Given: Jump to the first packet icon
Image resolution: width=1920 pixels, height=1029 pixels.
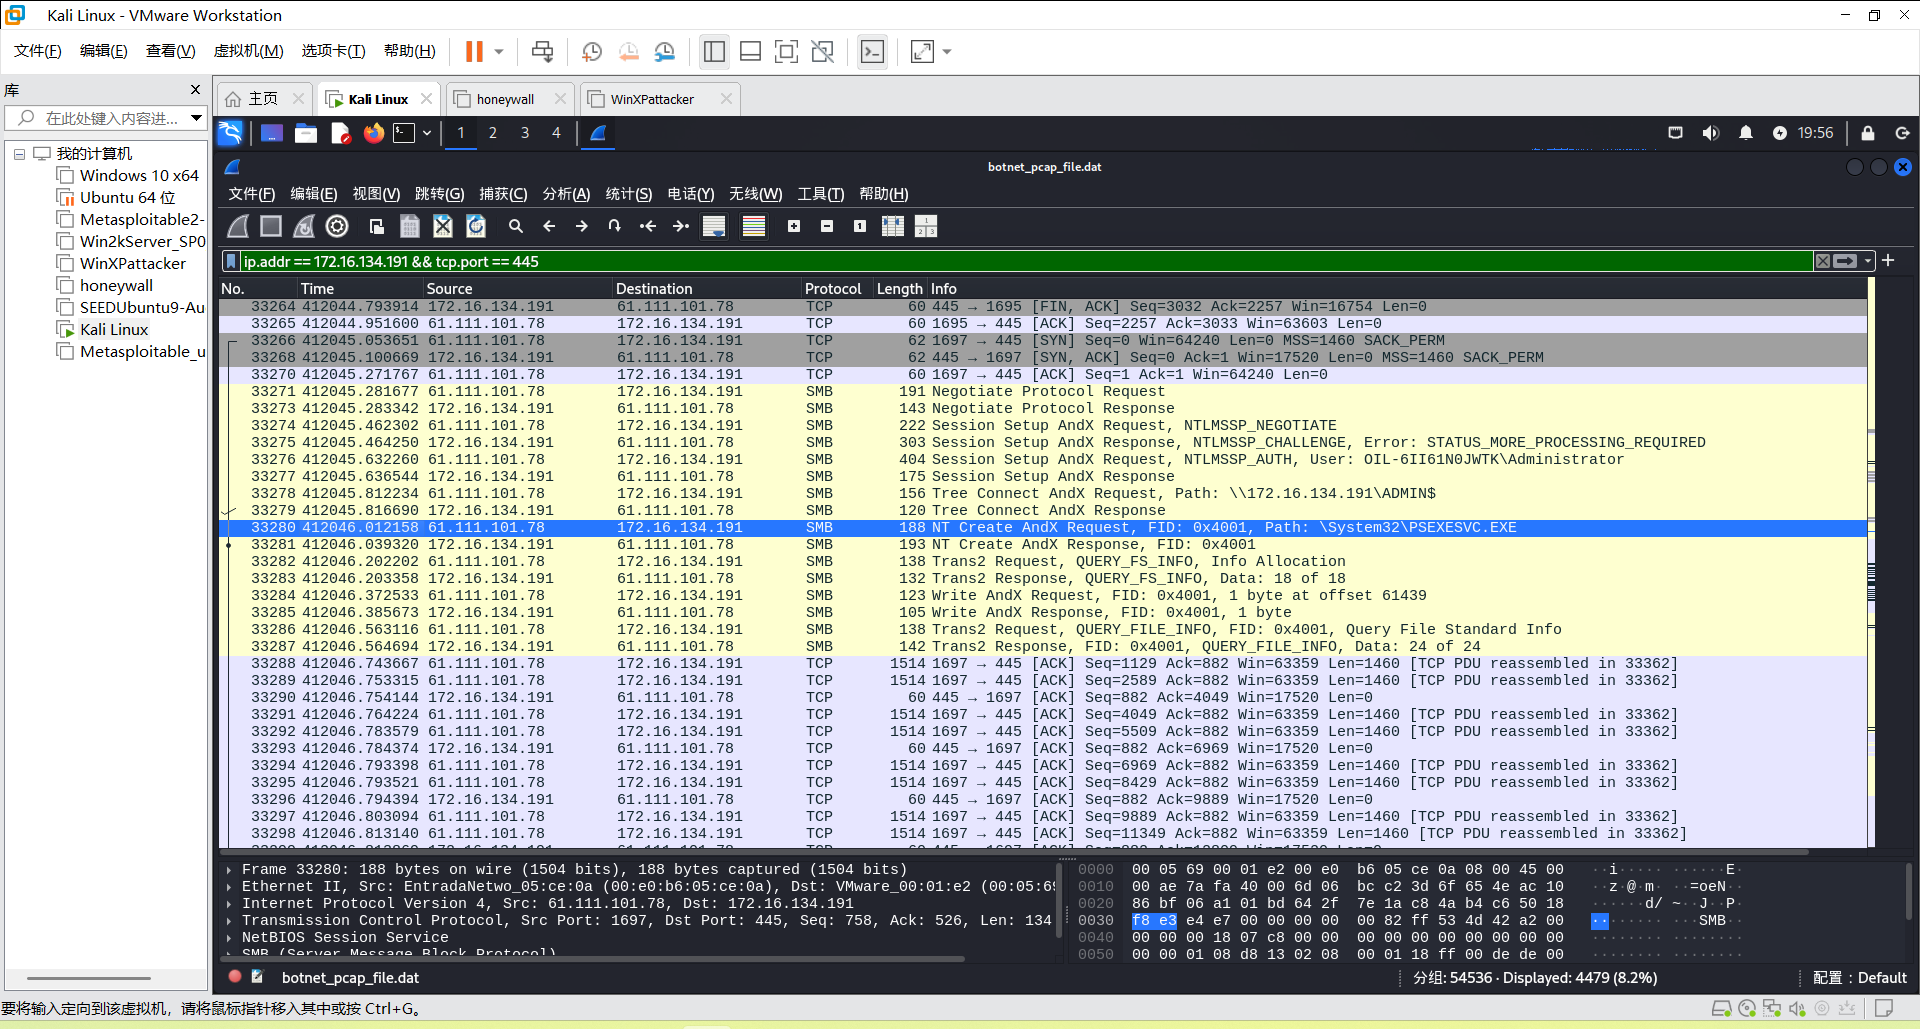Looking at the screenshot, I should click(x=648, y=226).
